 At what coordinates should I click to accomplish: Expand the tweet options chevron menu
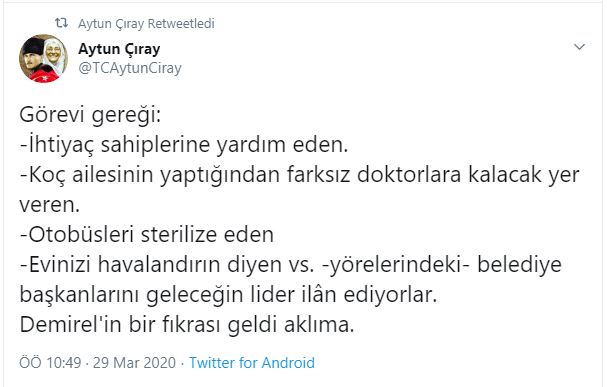tap(579, 47)
